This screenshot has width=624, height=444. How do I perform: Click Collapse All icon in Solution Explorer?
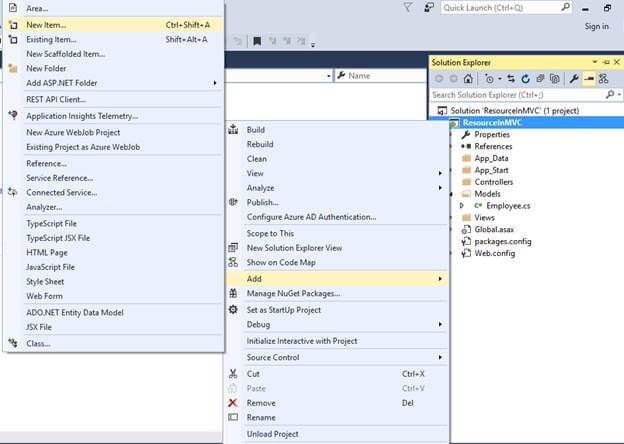point(540,79)
